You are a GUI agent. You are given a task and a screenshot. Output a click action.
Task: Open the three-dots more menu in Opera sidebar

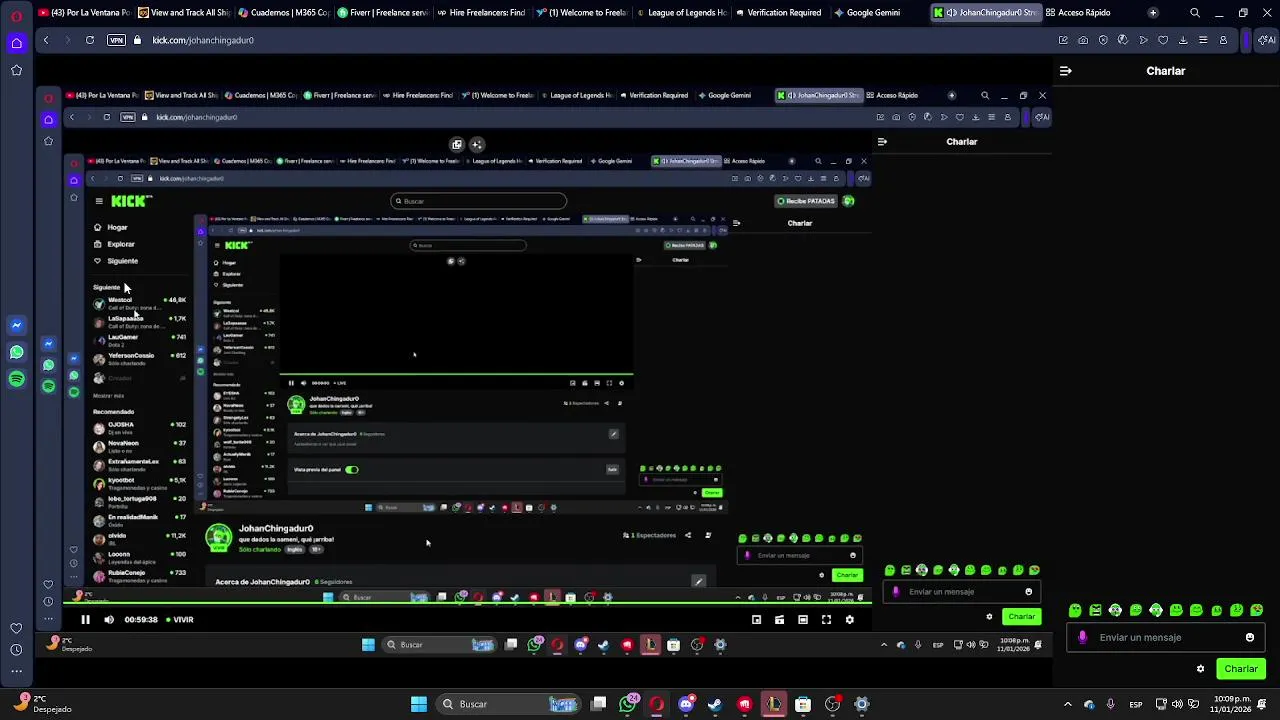(x=16, y=672)
